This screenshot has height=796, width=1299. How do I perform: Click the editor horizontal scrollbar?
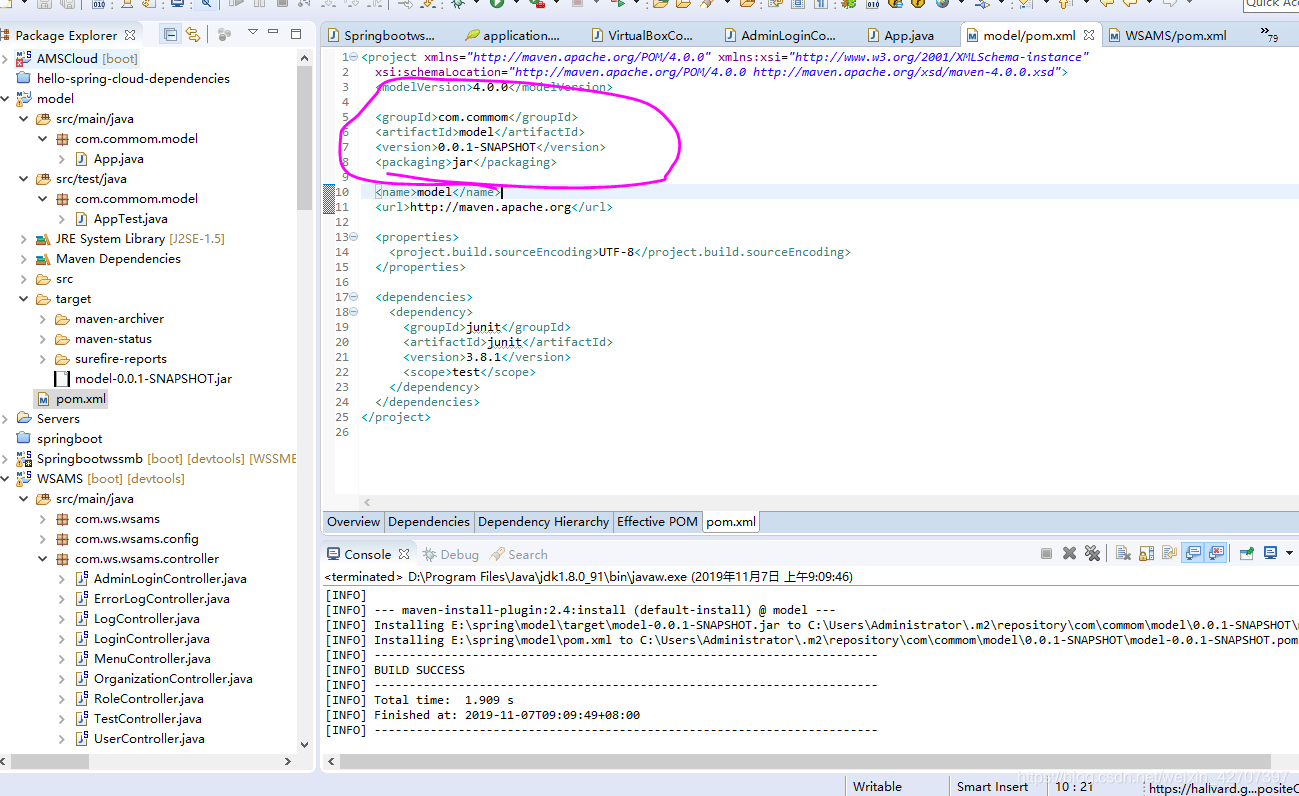[830, 503]
